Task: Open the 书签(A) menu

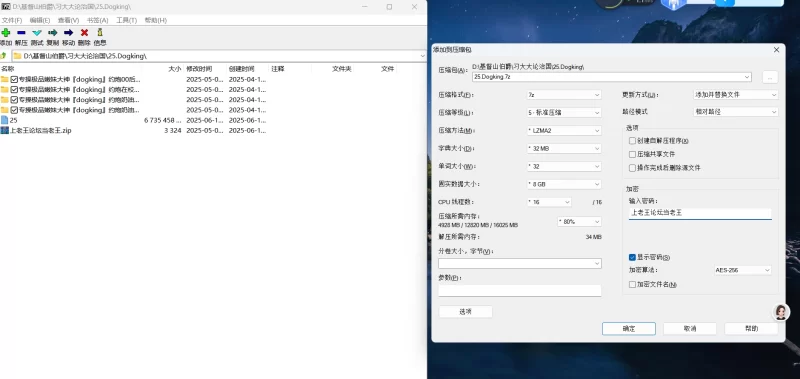Action: pos(97,20)
